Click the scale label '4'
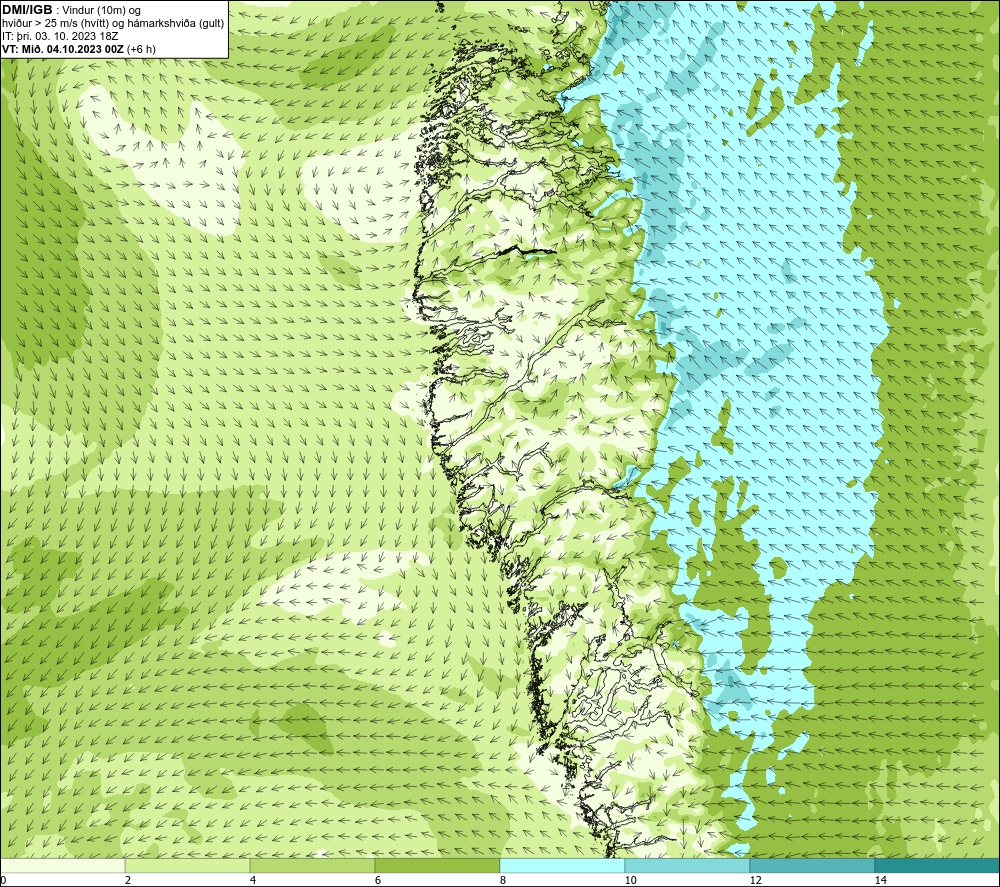 (x=253, y=881)
